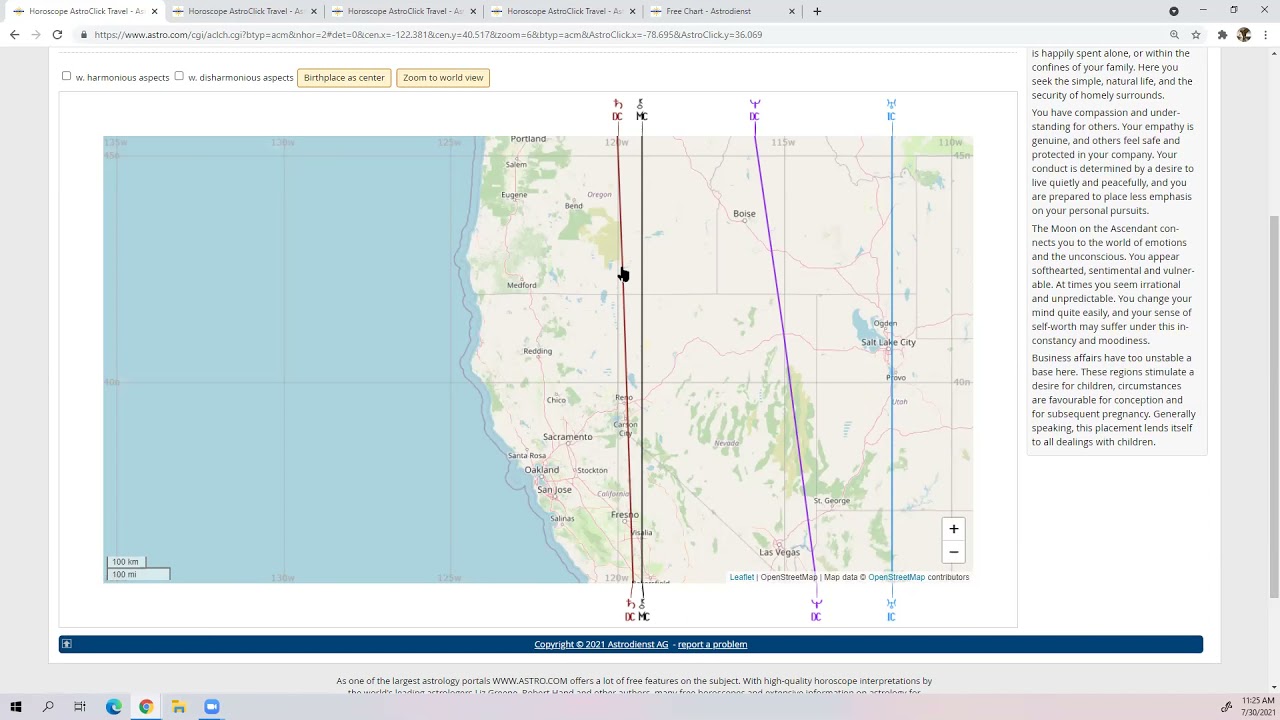Go back to the previous page
The height and width of the screenshot is (720, 1280).
click(14, 34)
